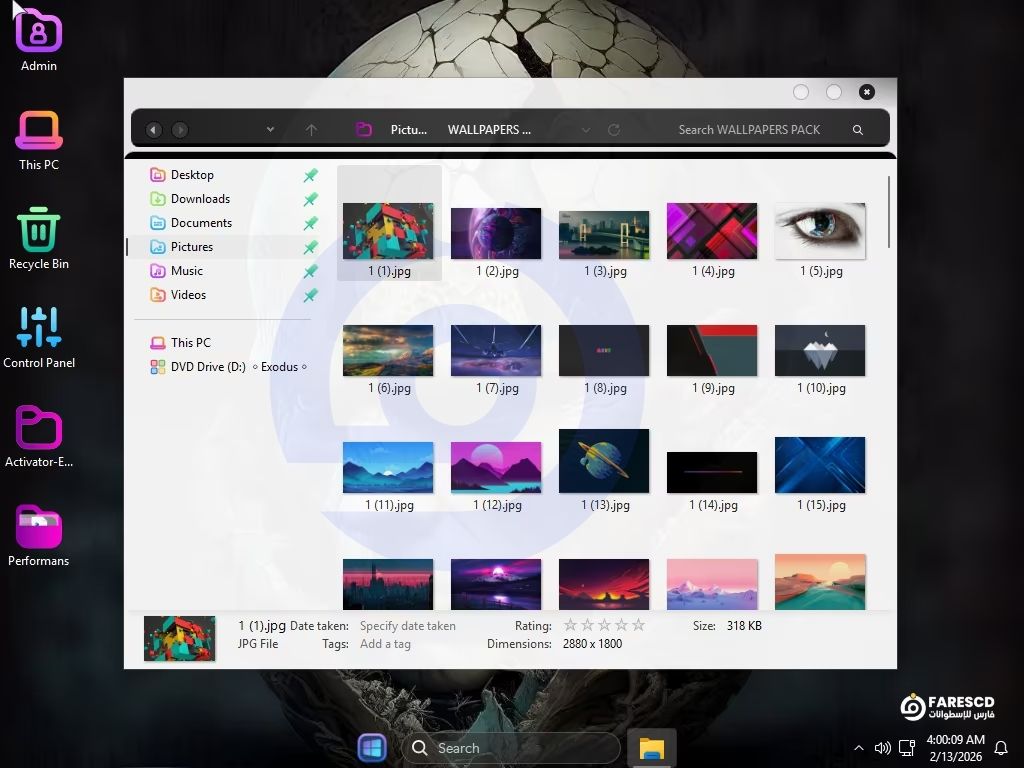Viewport: 1024px width, 768px height.
Task: Click the Windows Start button on taskbar
Action: [372, 748]
